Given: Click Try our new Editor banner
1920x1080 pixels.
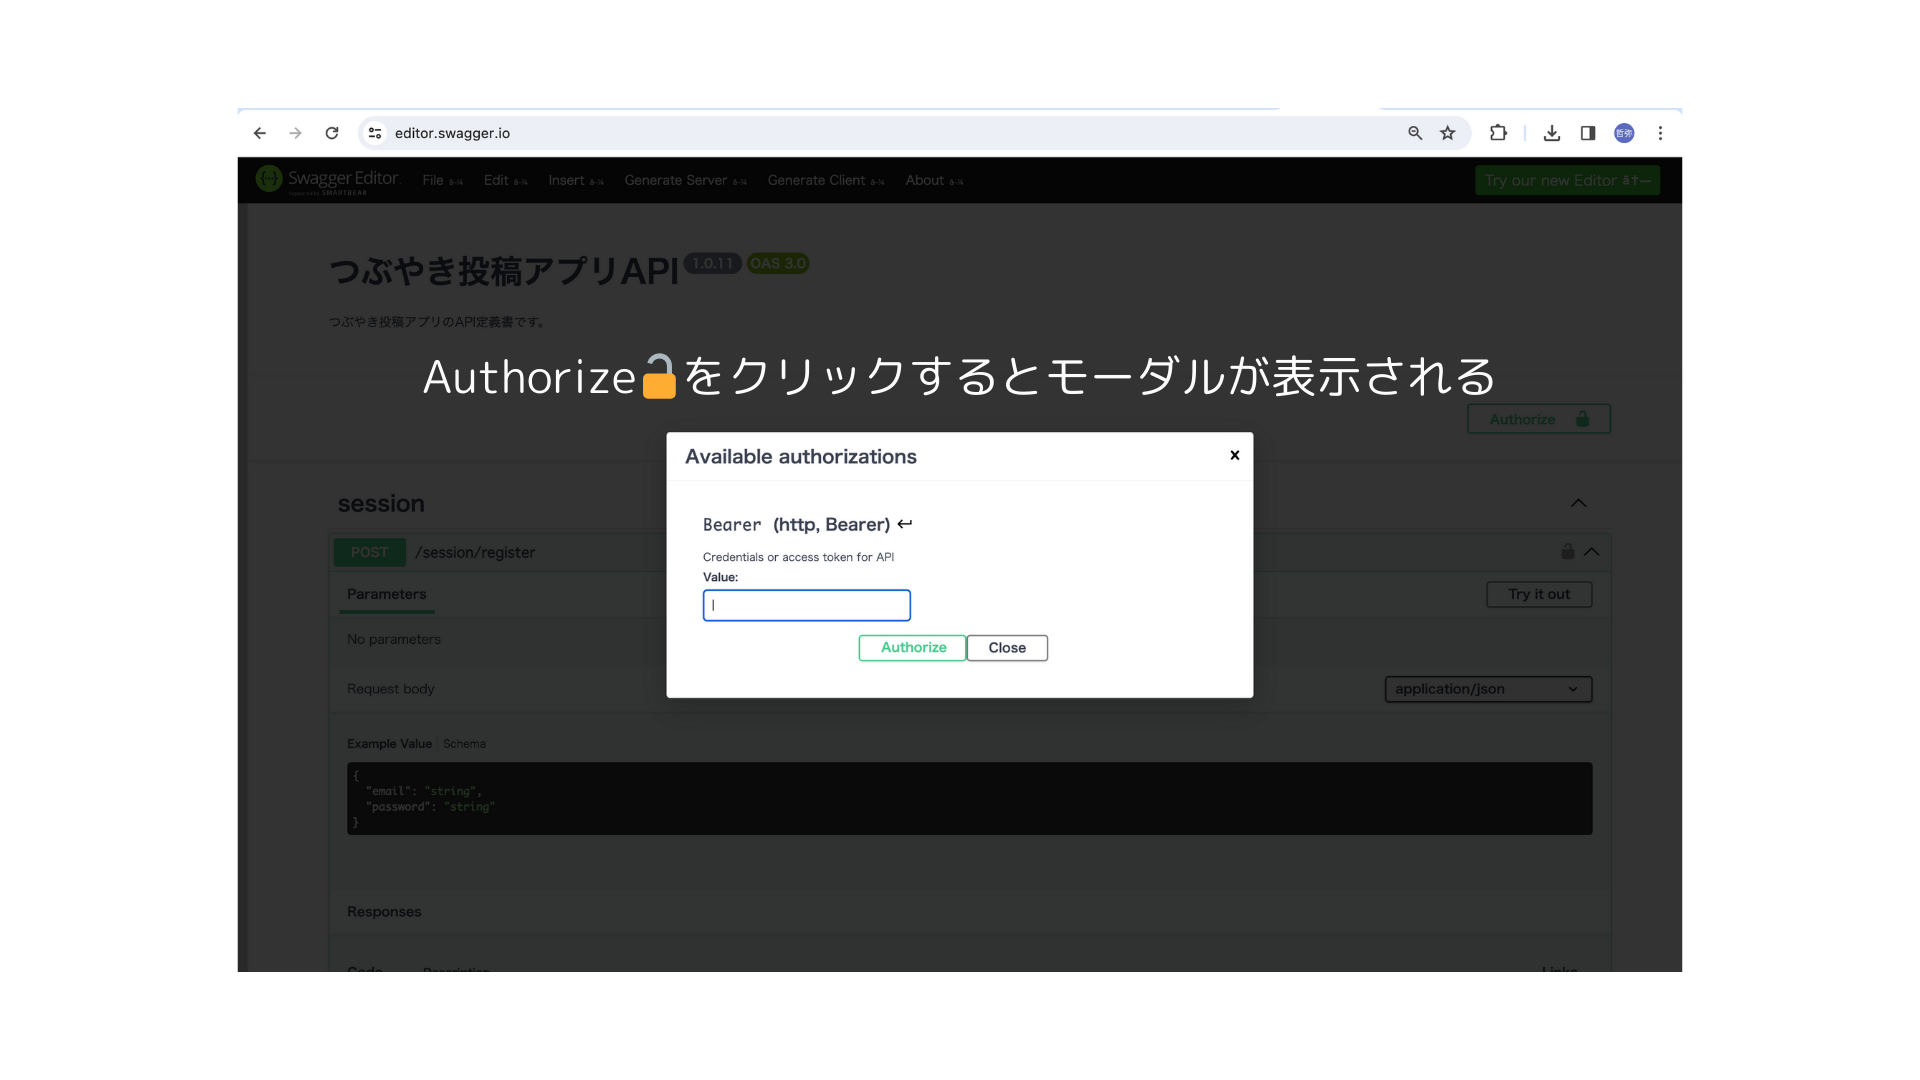Looking at the screenshot, I should coord(1567,180).
